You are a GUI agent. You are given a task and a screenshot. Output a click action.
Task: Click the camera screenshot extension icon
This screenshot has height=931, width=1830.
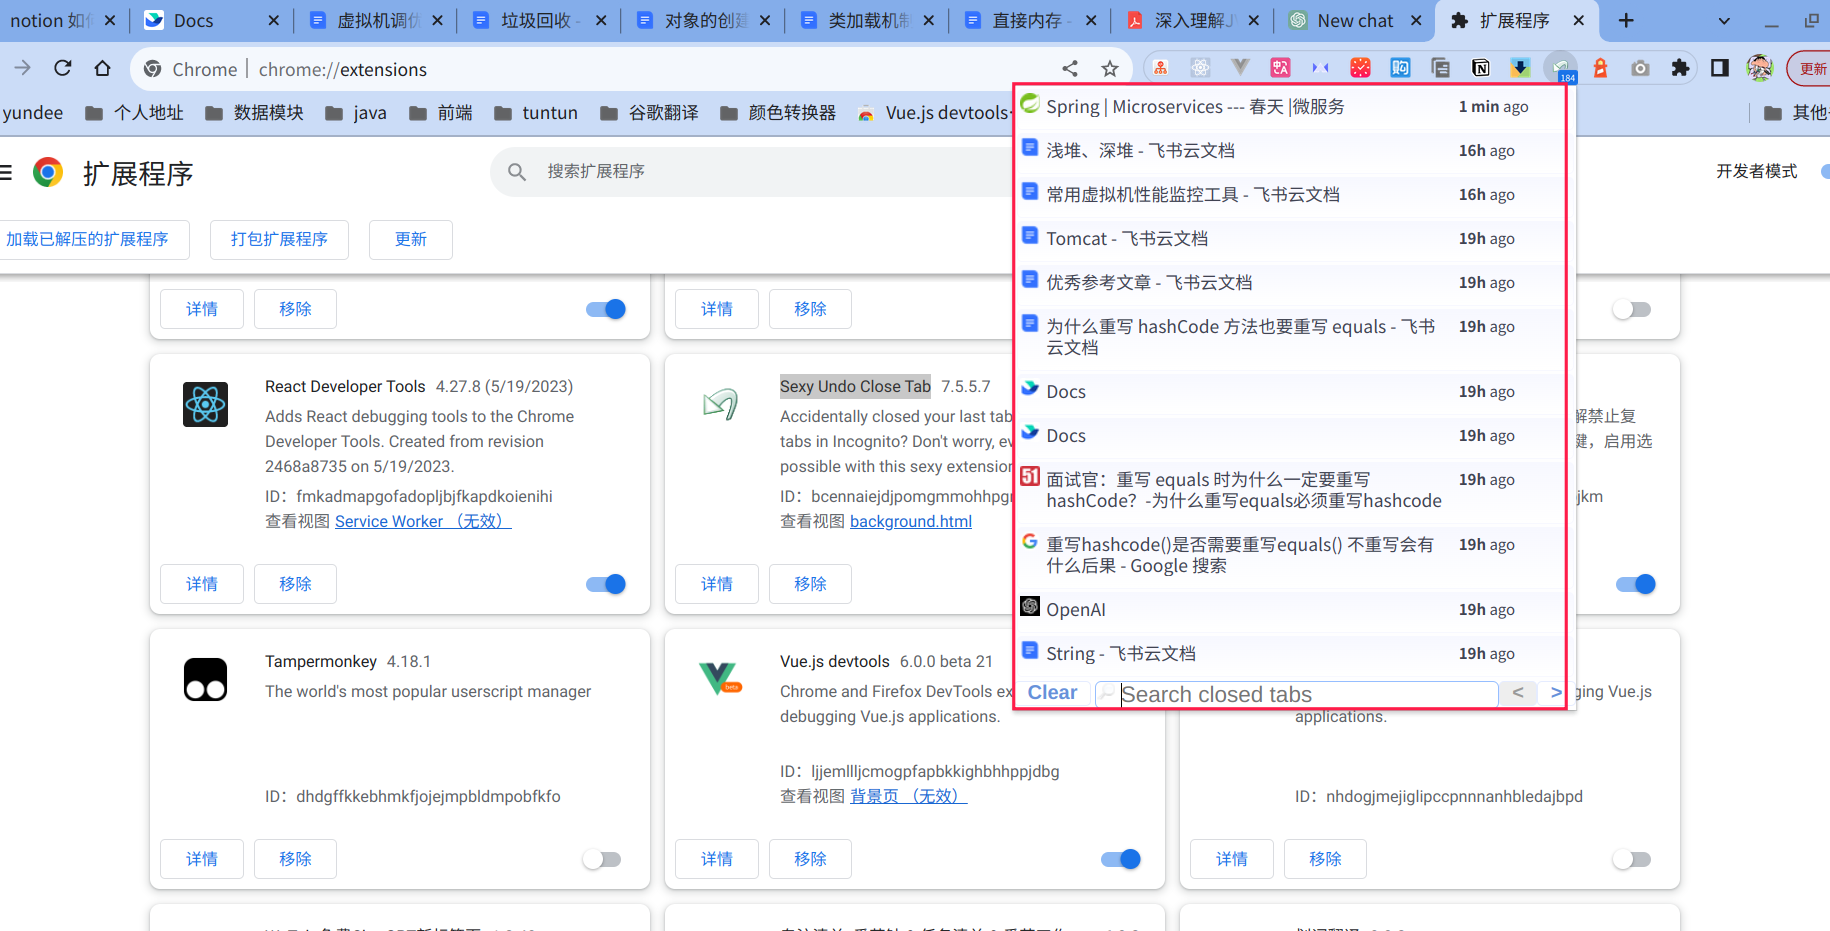[x=1640, y=68]
